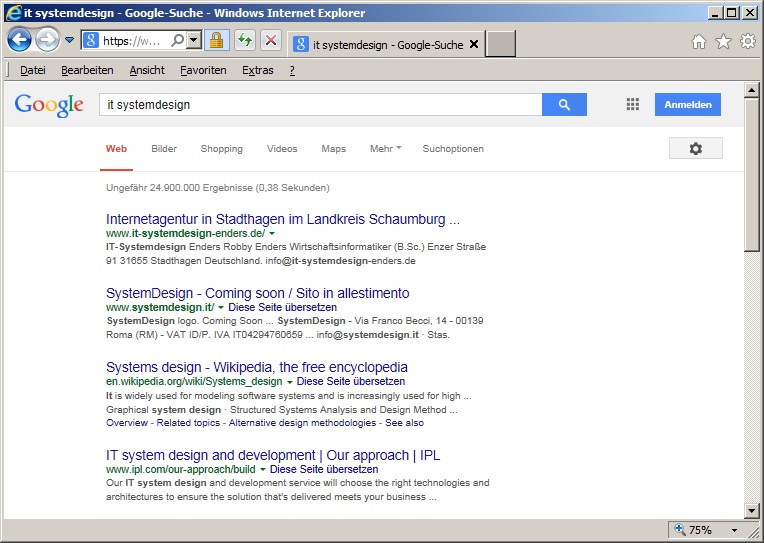Open the IE Tools gear icon
Image resolution: width=764 pixels, height=543 pixels.
748,41
